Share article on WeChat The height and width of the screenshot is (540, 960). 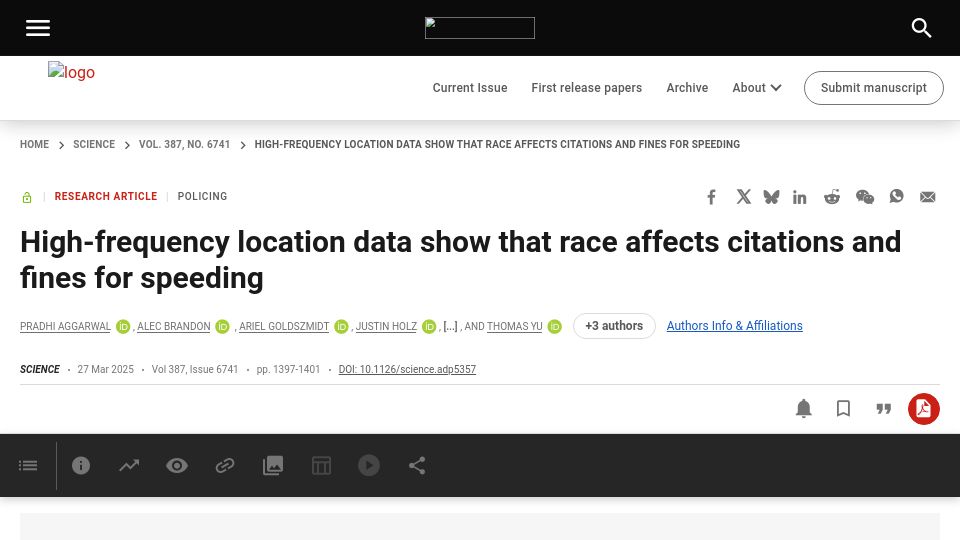point(864,197)
